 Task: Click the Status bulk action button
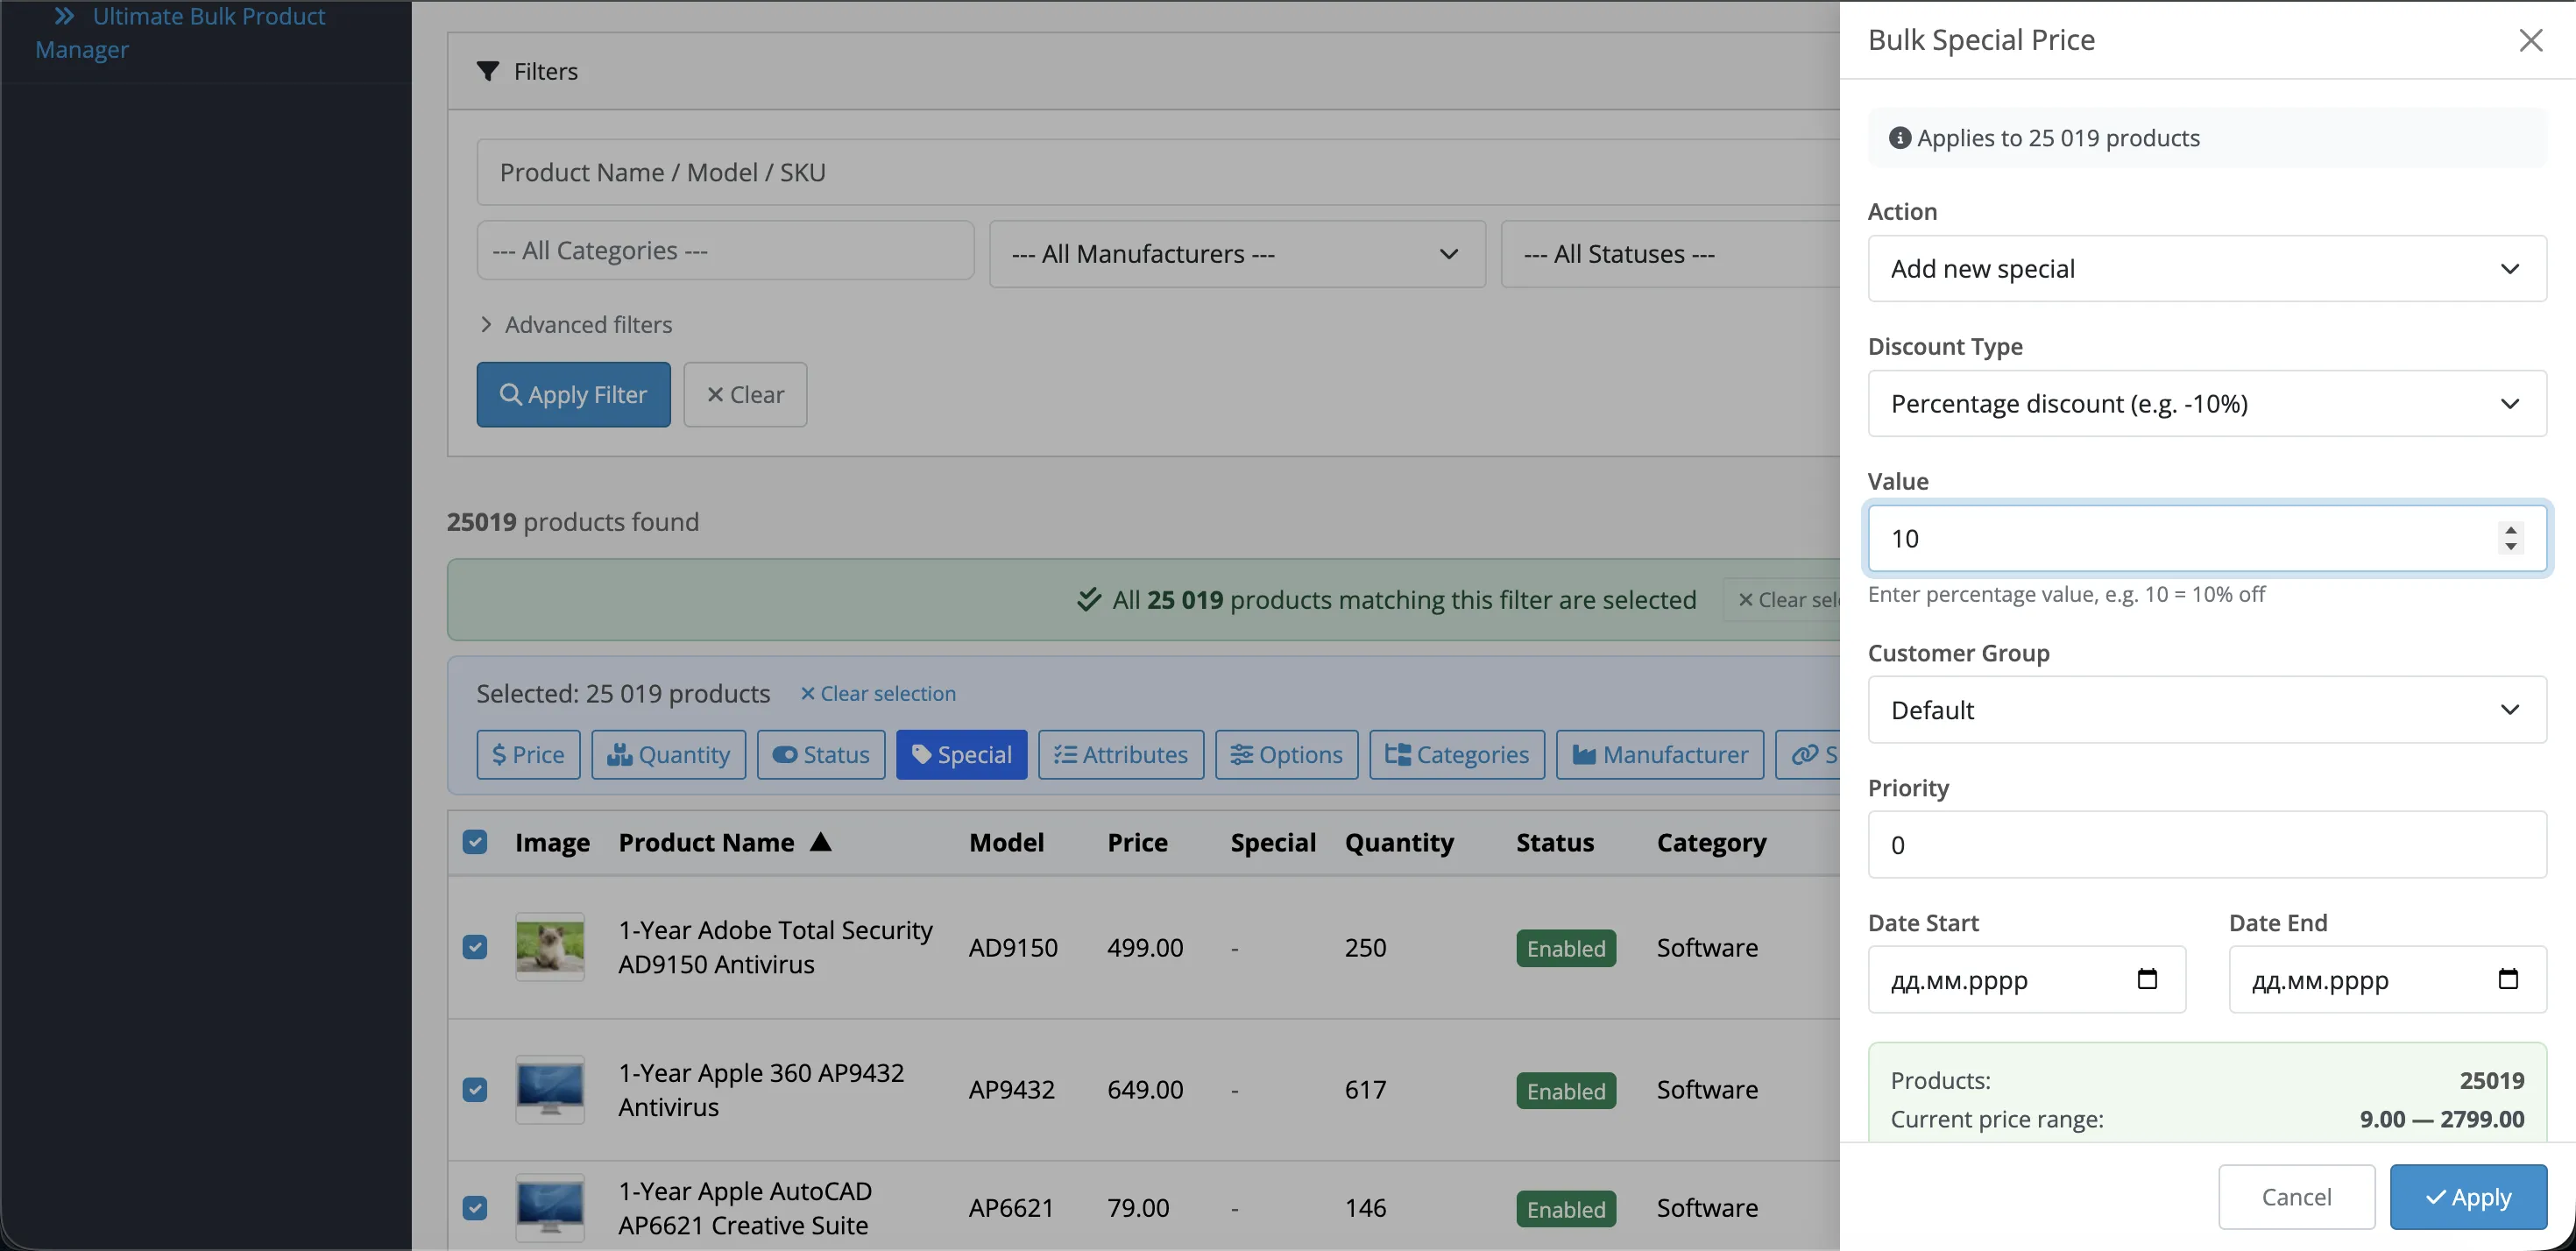coord(821,754)
